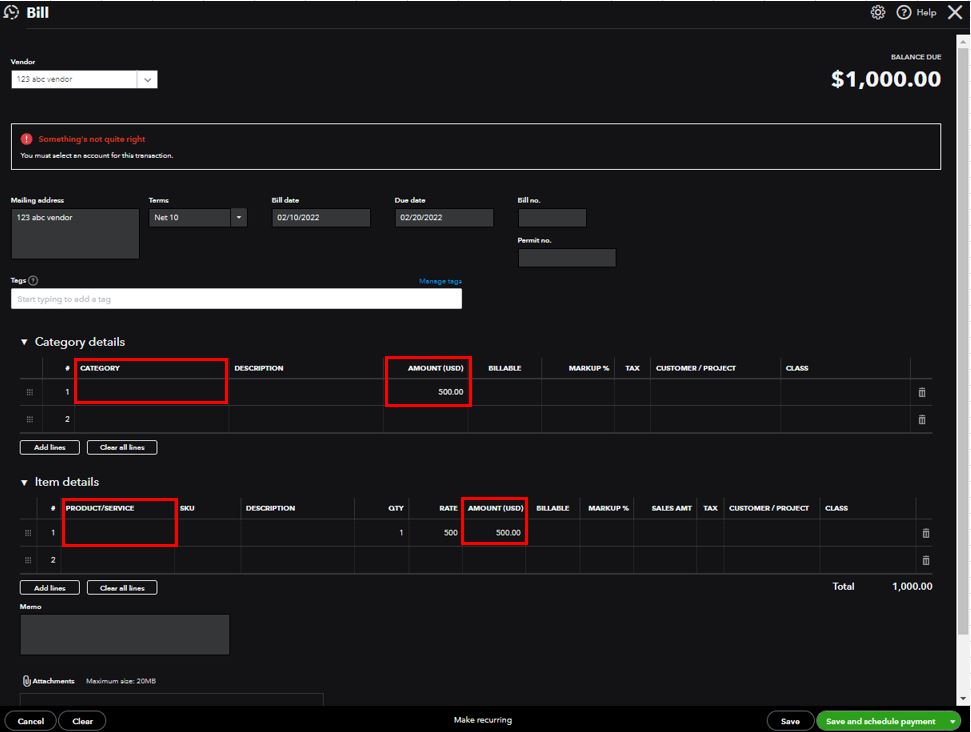Click the Tags info help icon
The width and height of the screenshot is (971, 732).
point(34,281)
